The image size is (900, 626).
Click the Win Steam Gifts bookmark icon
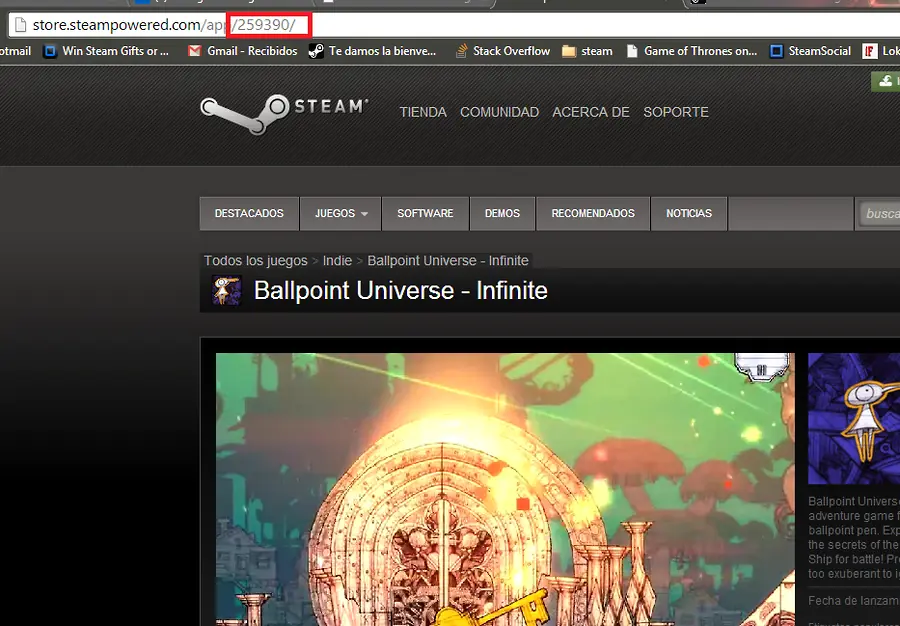tap(51, 51)
